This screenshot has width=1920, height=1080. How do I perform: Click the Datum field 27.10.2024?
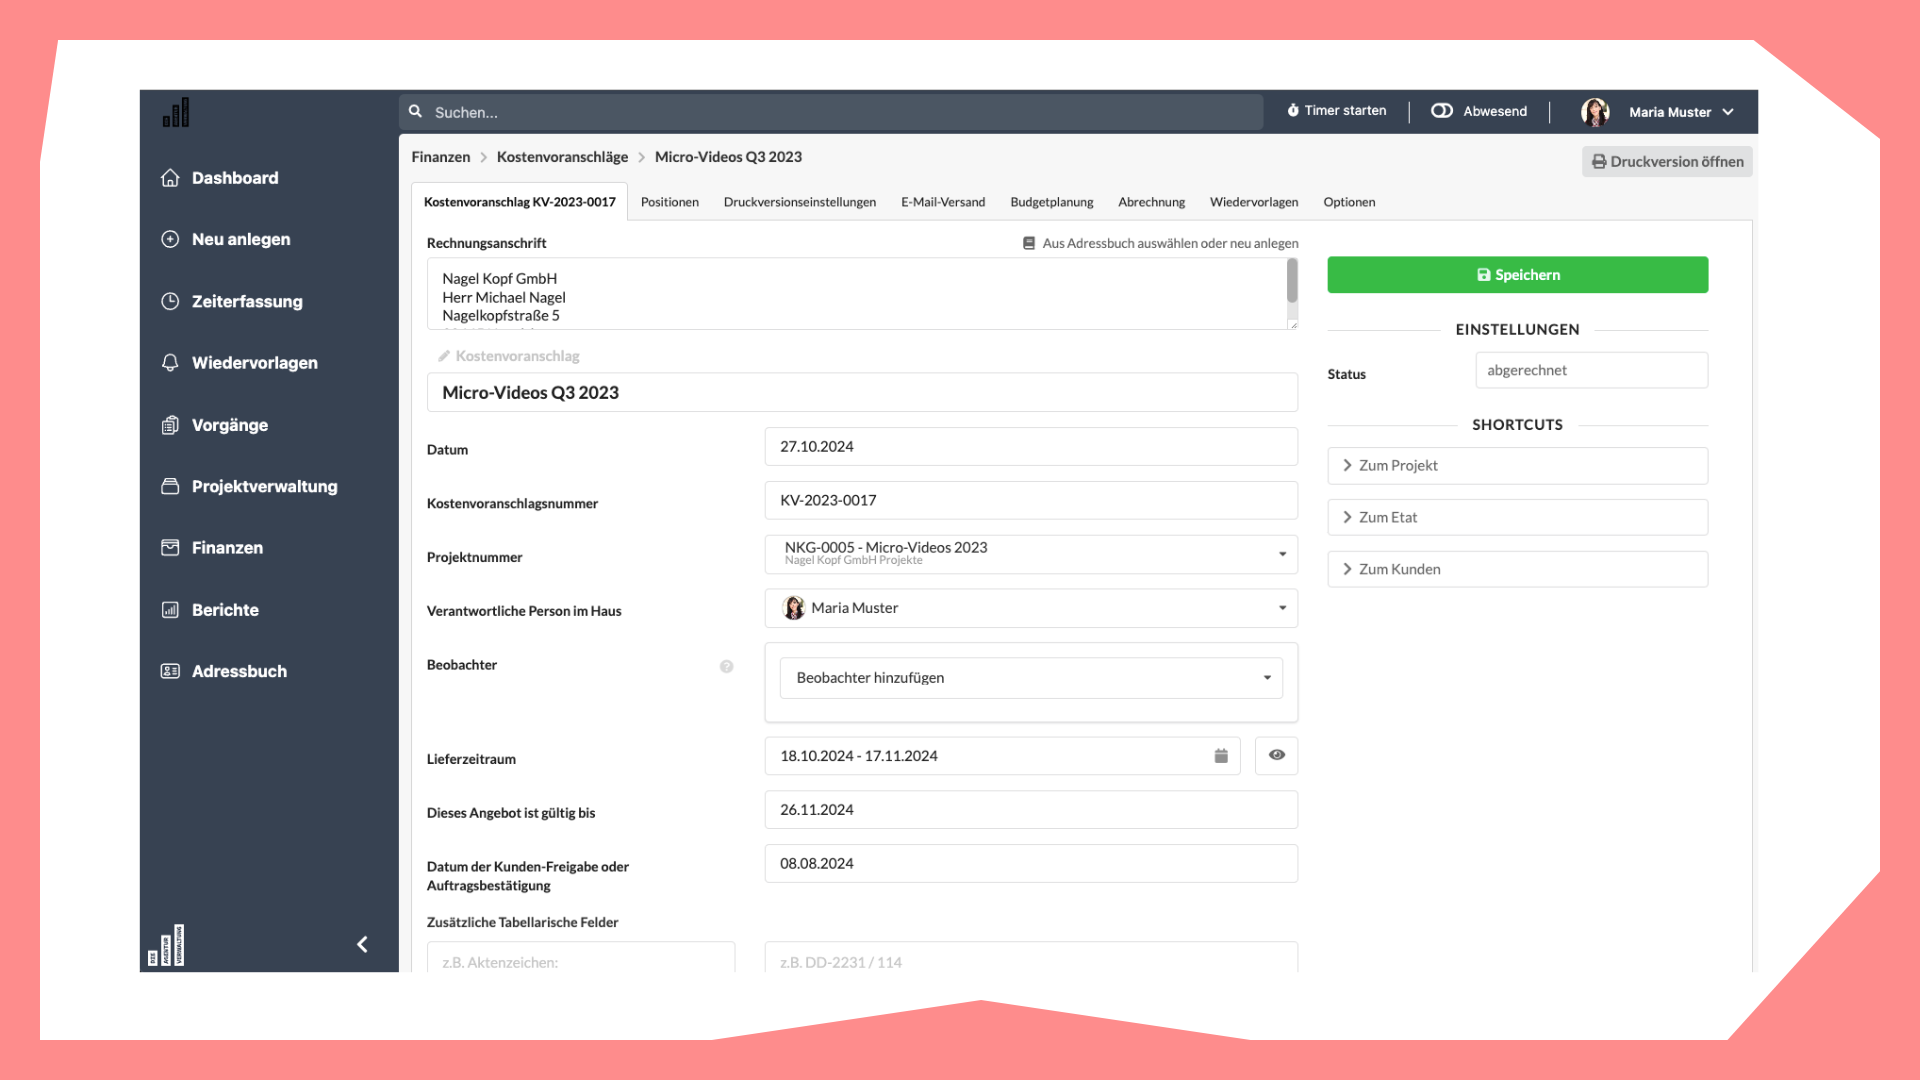pyautogui.click(x=1031, y=447)
